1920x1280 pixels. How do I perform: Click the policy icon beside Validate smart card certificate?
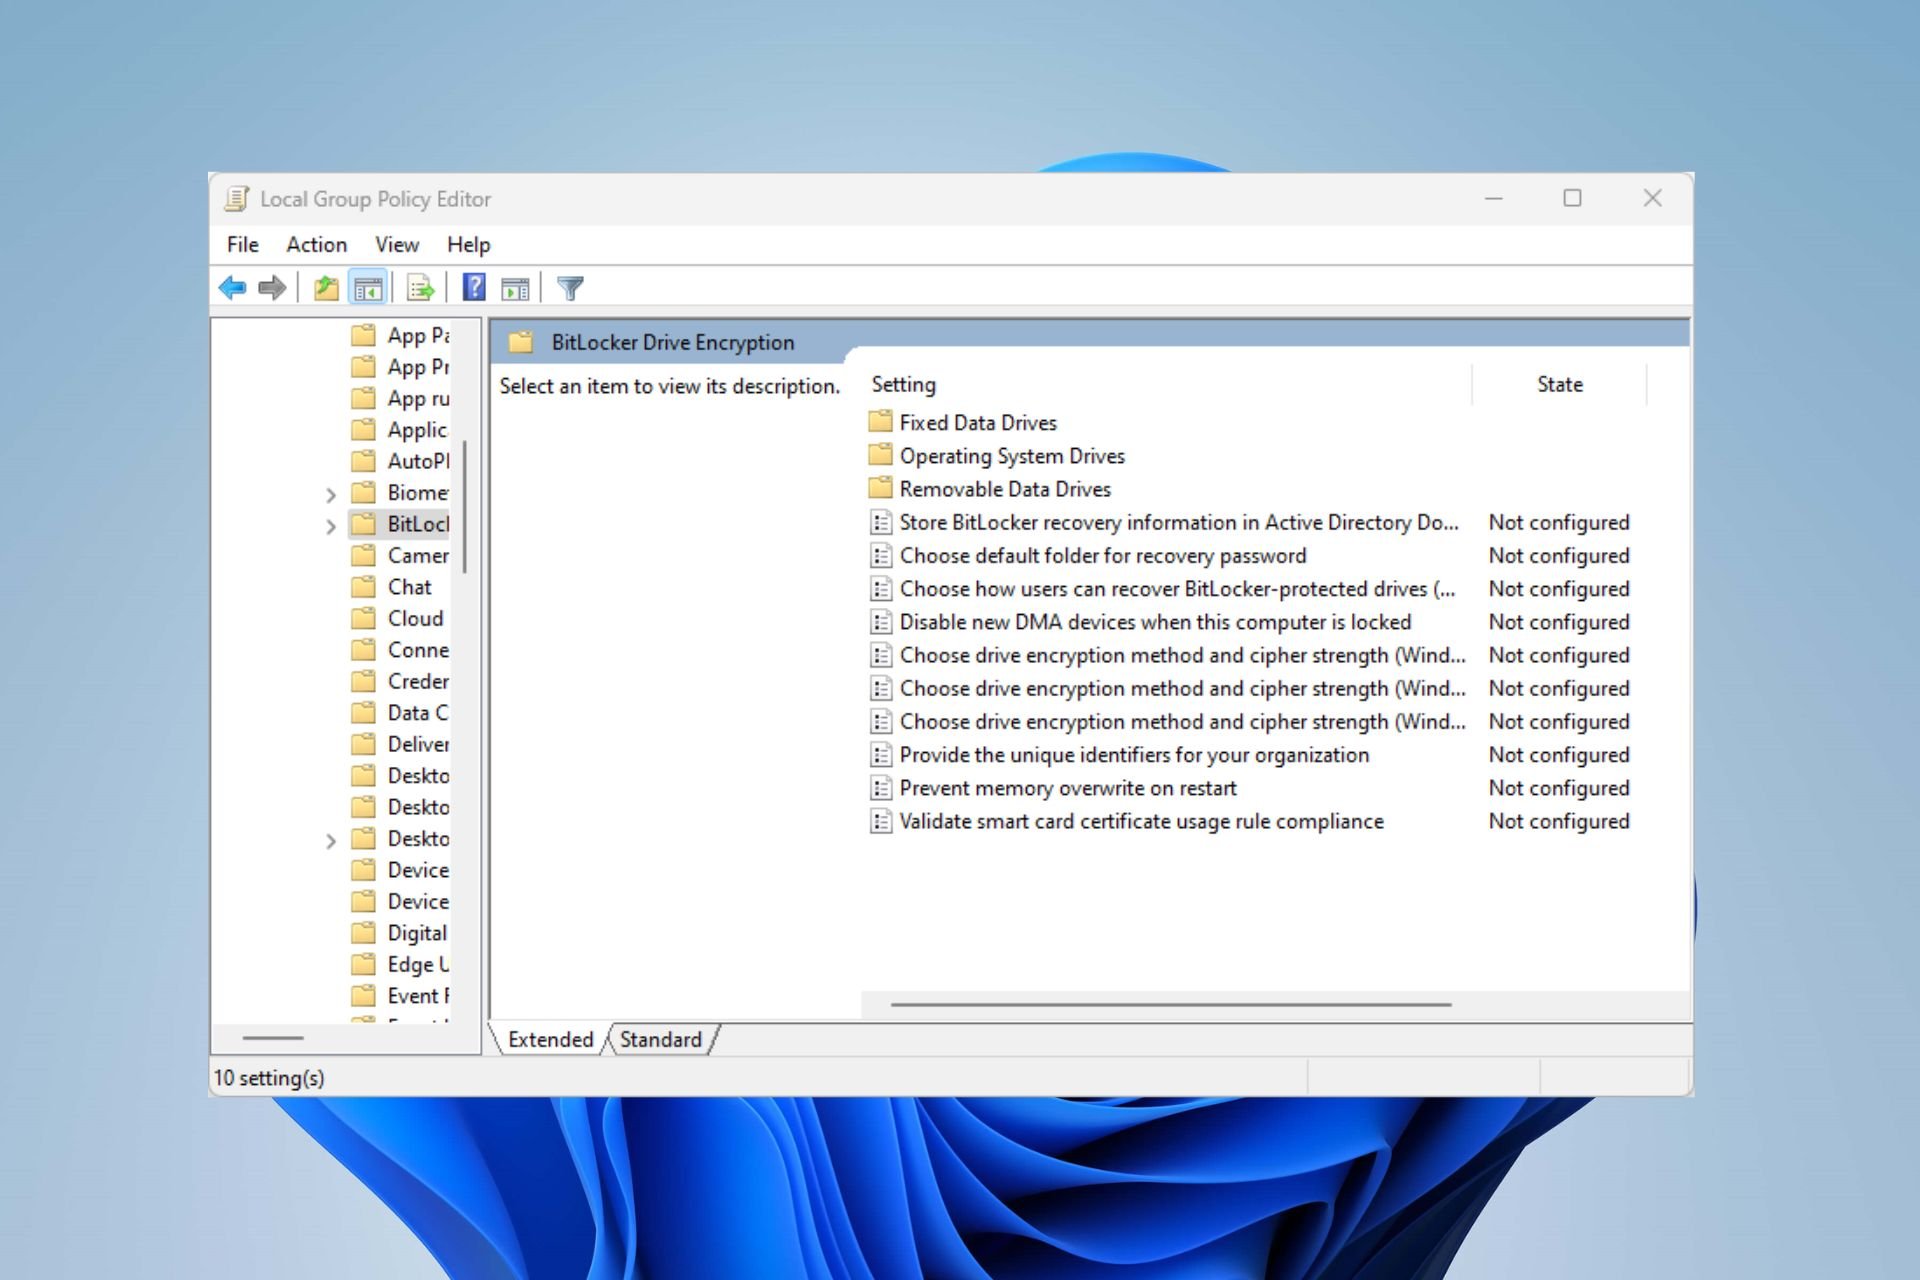point(880,821)
